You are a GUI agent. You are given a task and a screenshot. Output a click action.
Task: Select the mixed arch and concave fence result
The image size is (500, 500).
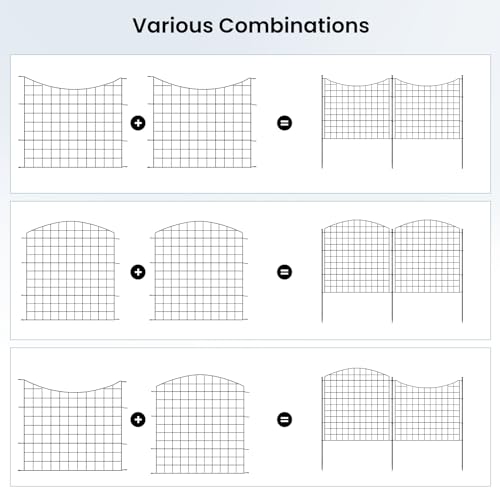coord(392,419)
